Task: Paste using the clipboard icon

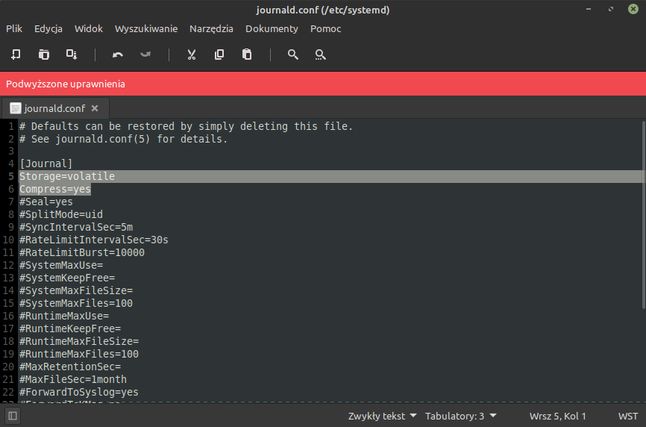Action: (x=247, y=54)
